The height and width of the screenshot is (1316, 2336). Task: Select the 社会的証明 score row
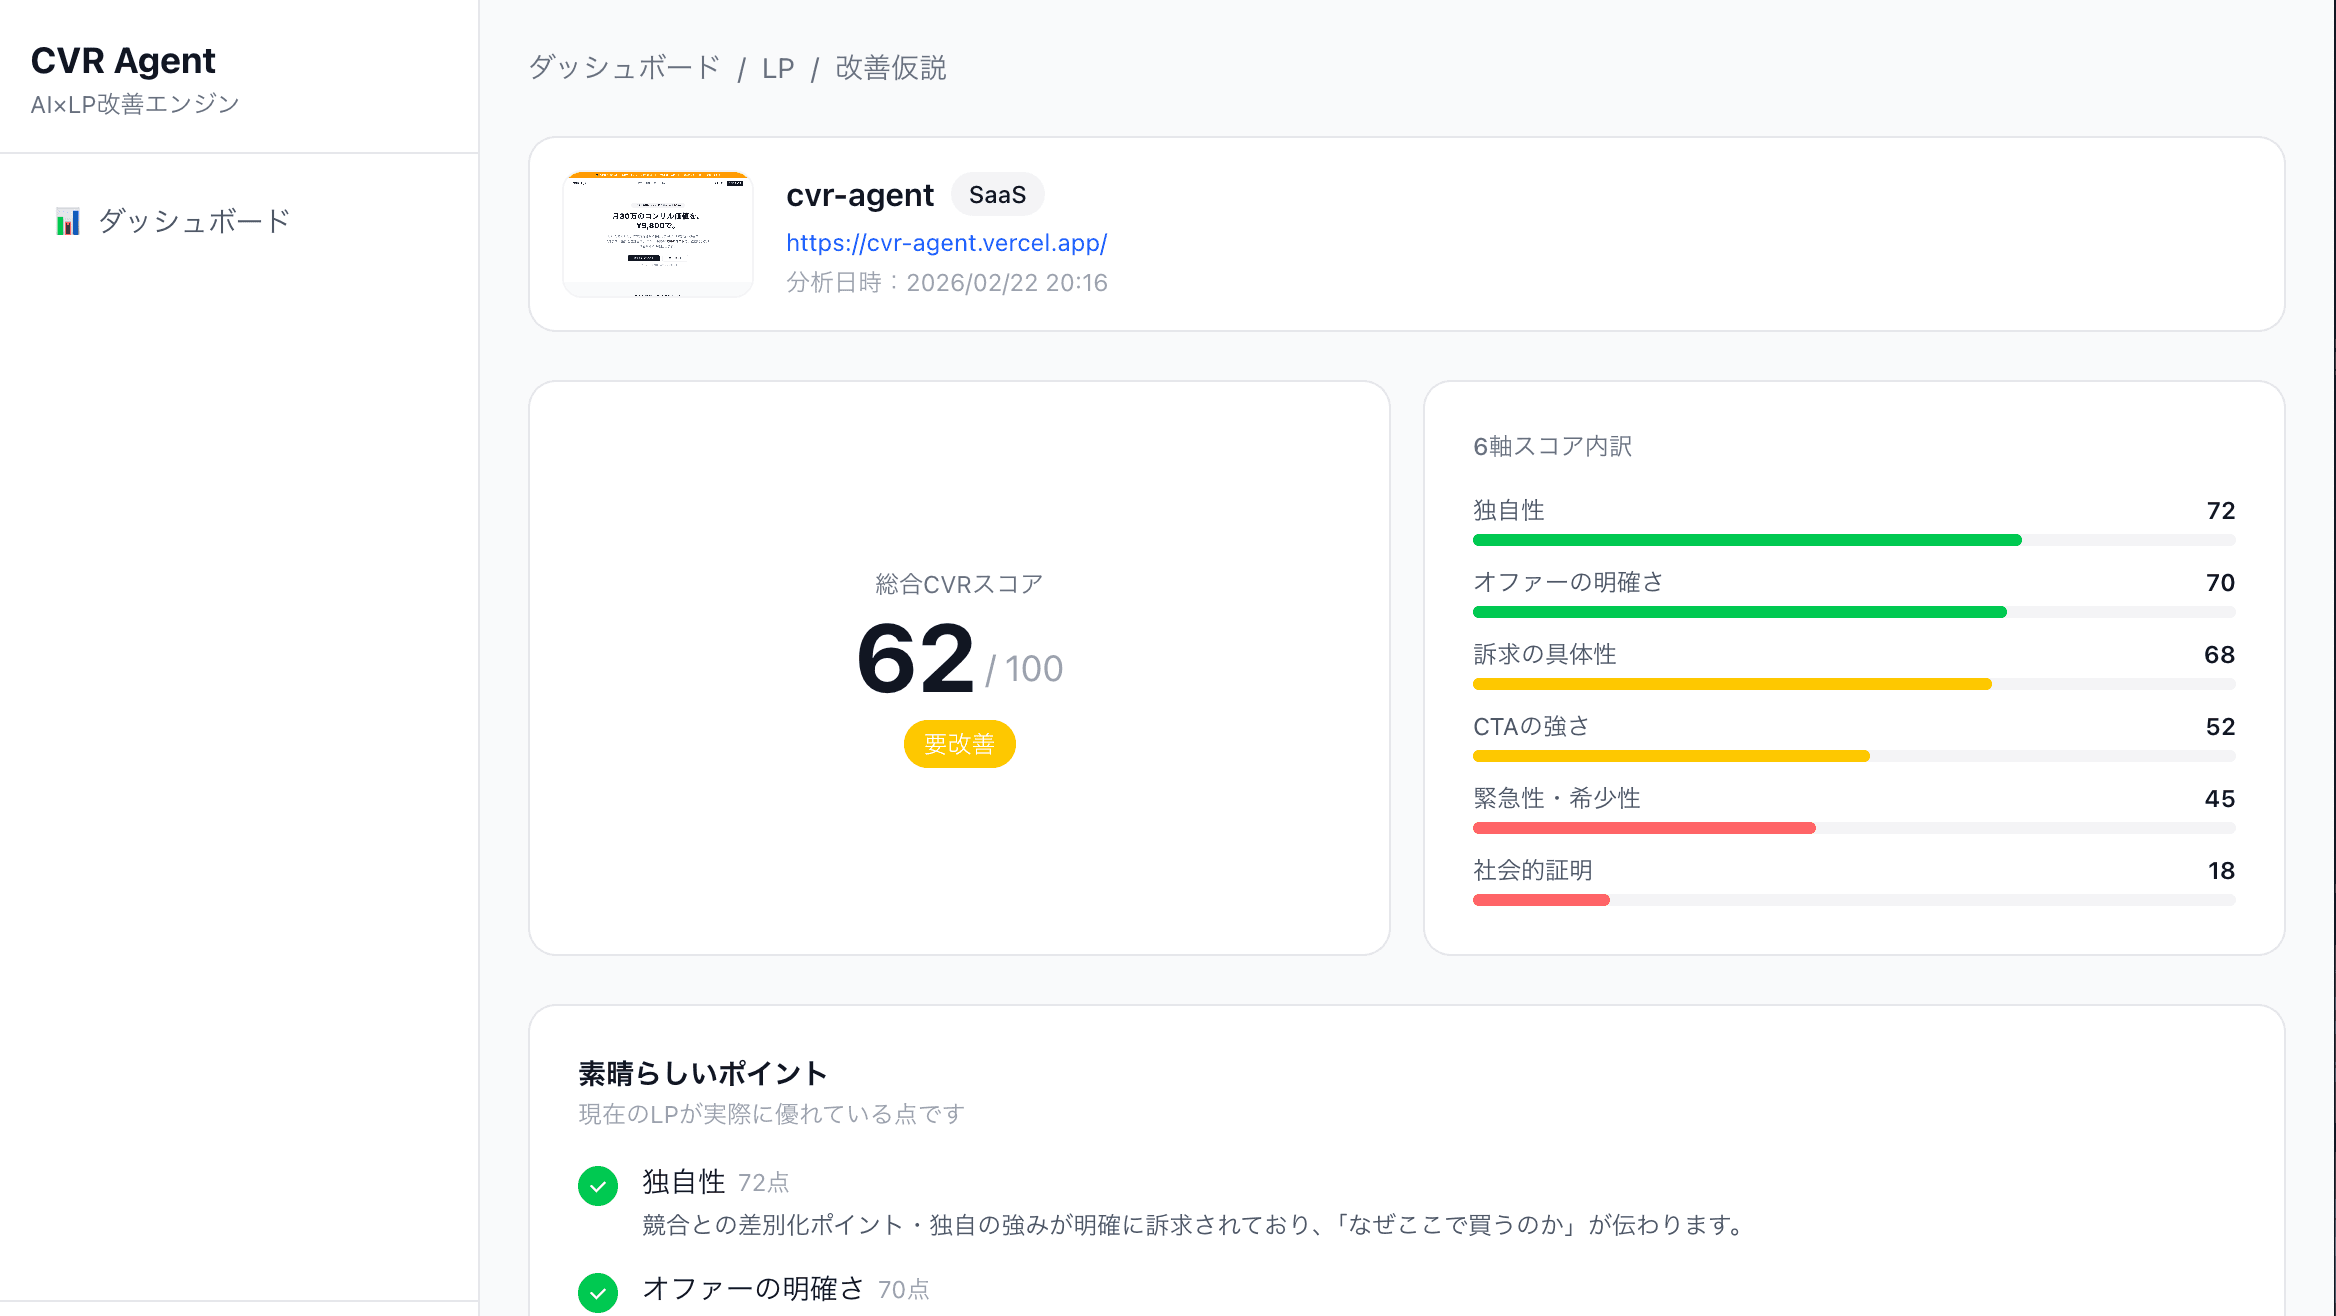click(1532, 870)
